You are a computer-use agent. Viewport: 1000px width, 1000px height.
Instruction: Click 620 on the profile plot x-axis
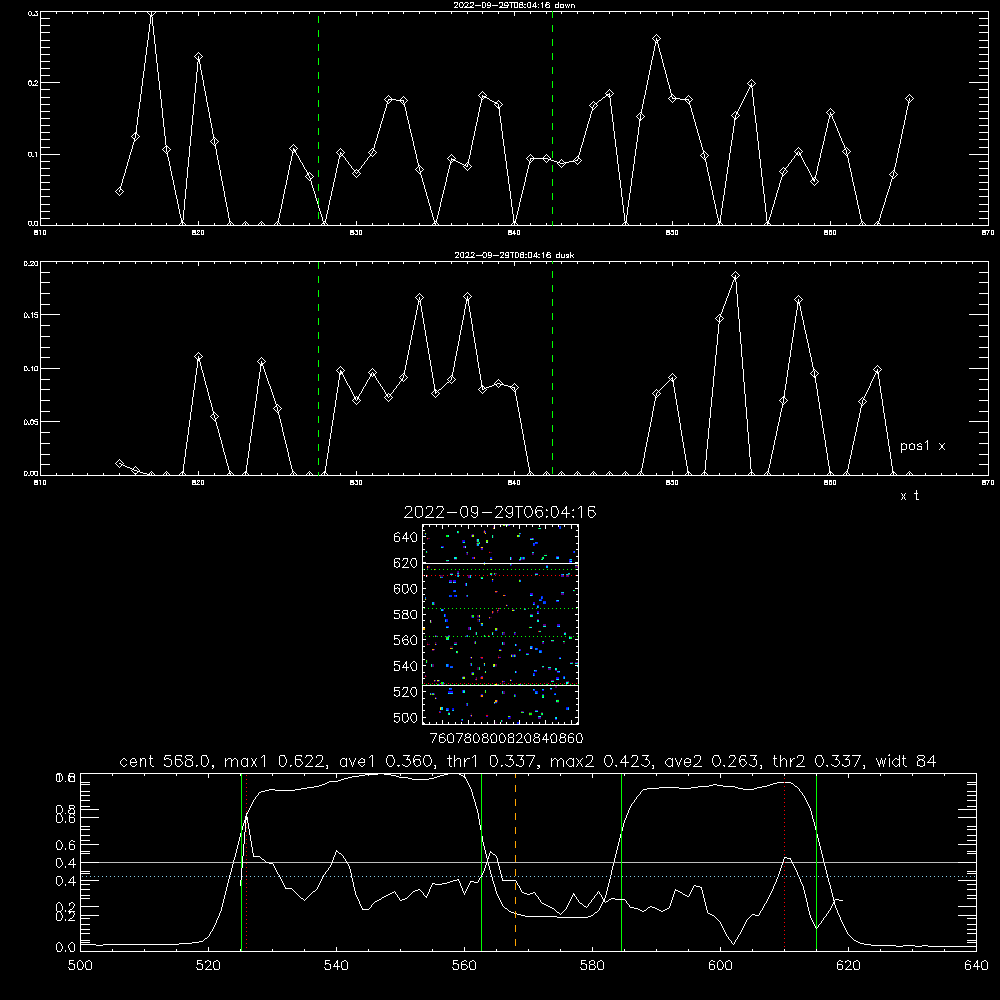point(848,965)
